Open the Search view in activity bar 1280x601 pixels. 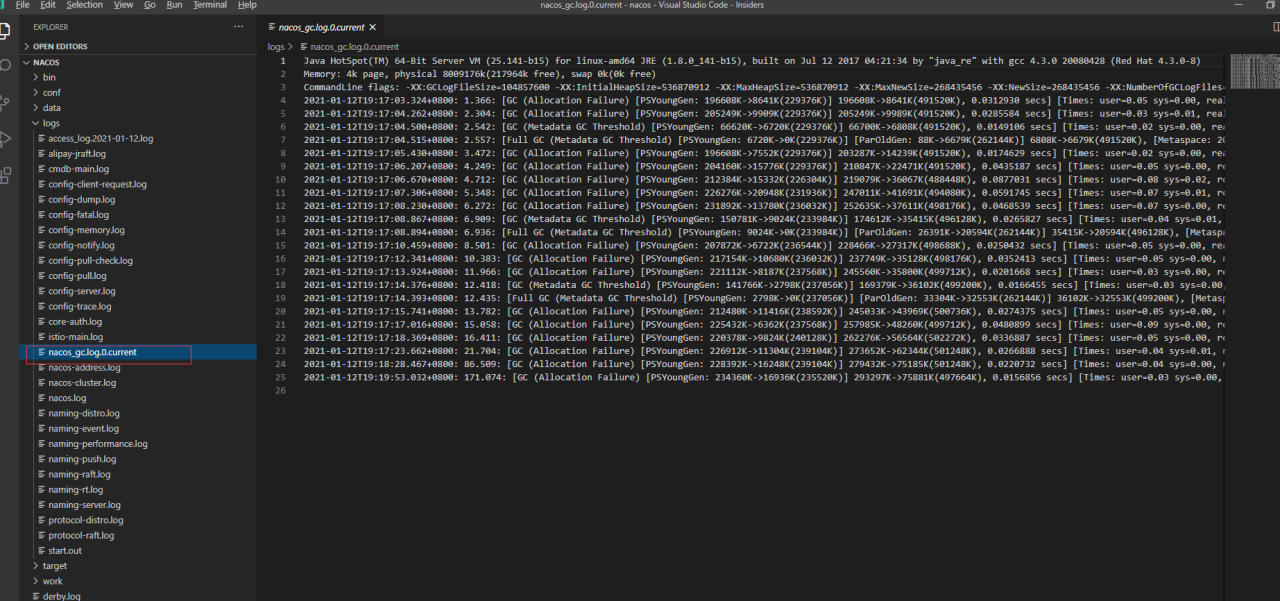click(x=4, y=66)
